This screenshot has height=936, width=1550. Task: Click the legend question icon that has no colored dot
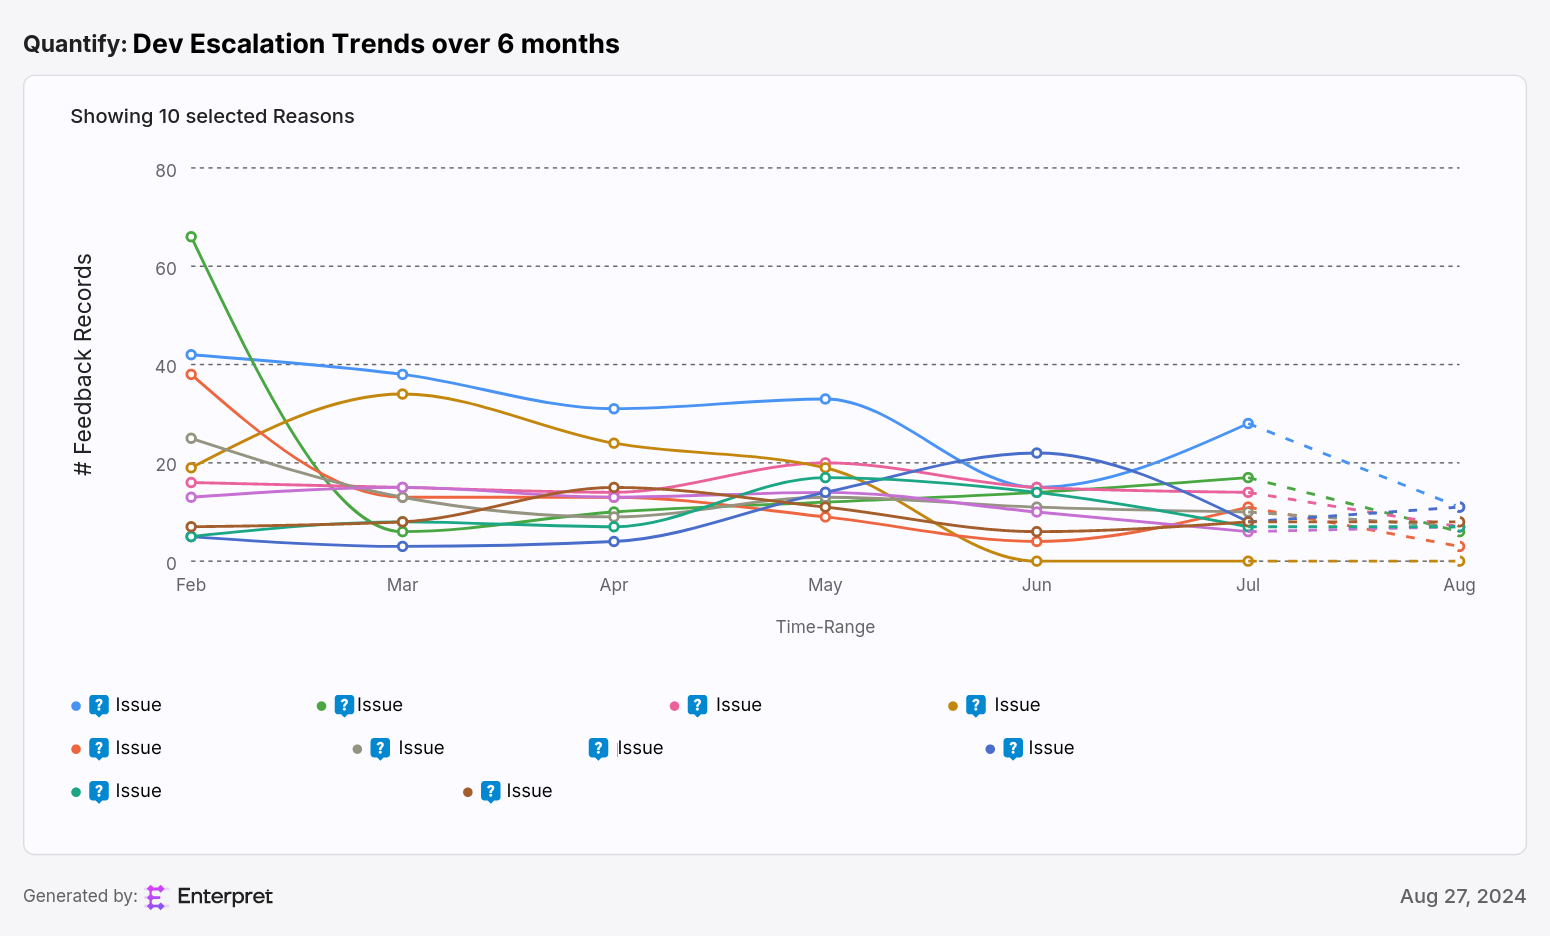click(x=598, y=749)
